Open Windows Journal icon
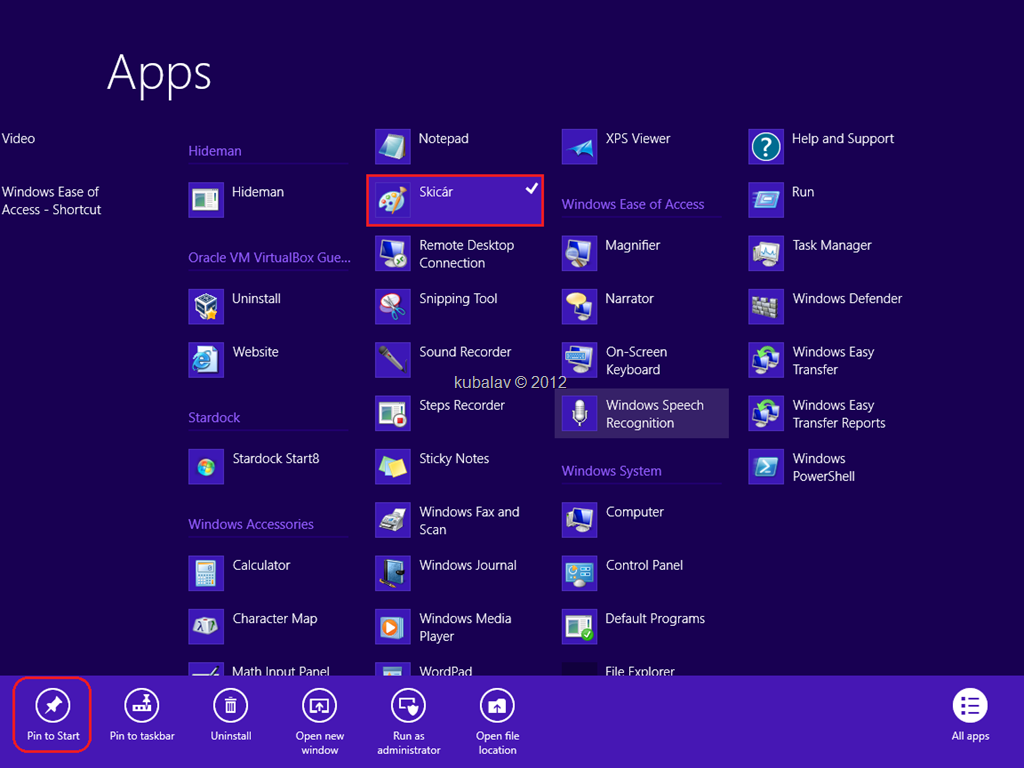Screen dimensions: 1024x768 (392, 573)
